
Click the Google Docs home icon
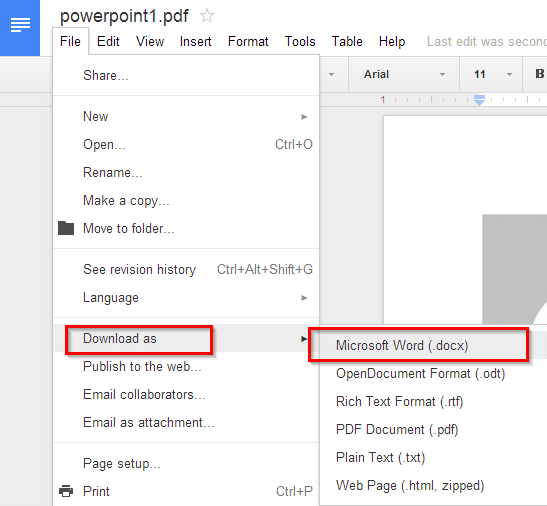tap(20, 28)
